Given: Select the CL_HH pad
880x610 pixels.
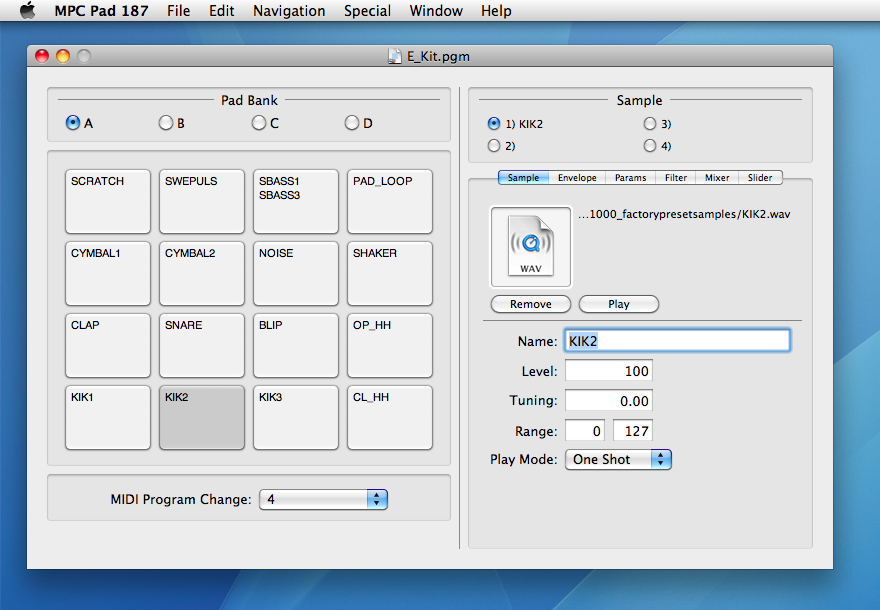Looking at the screenshot, I should [390, 417].
